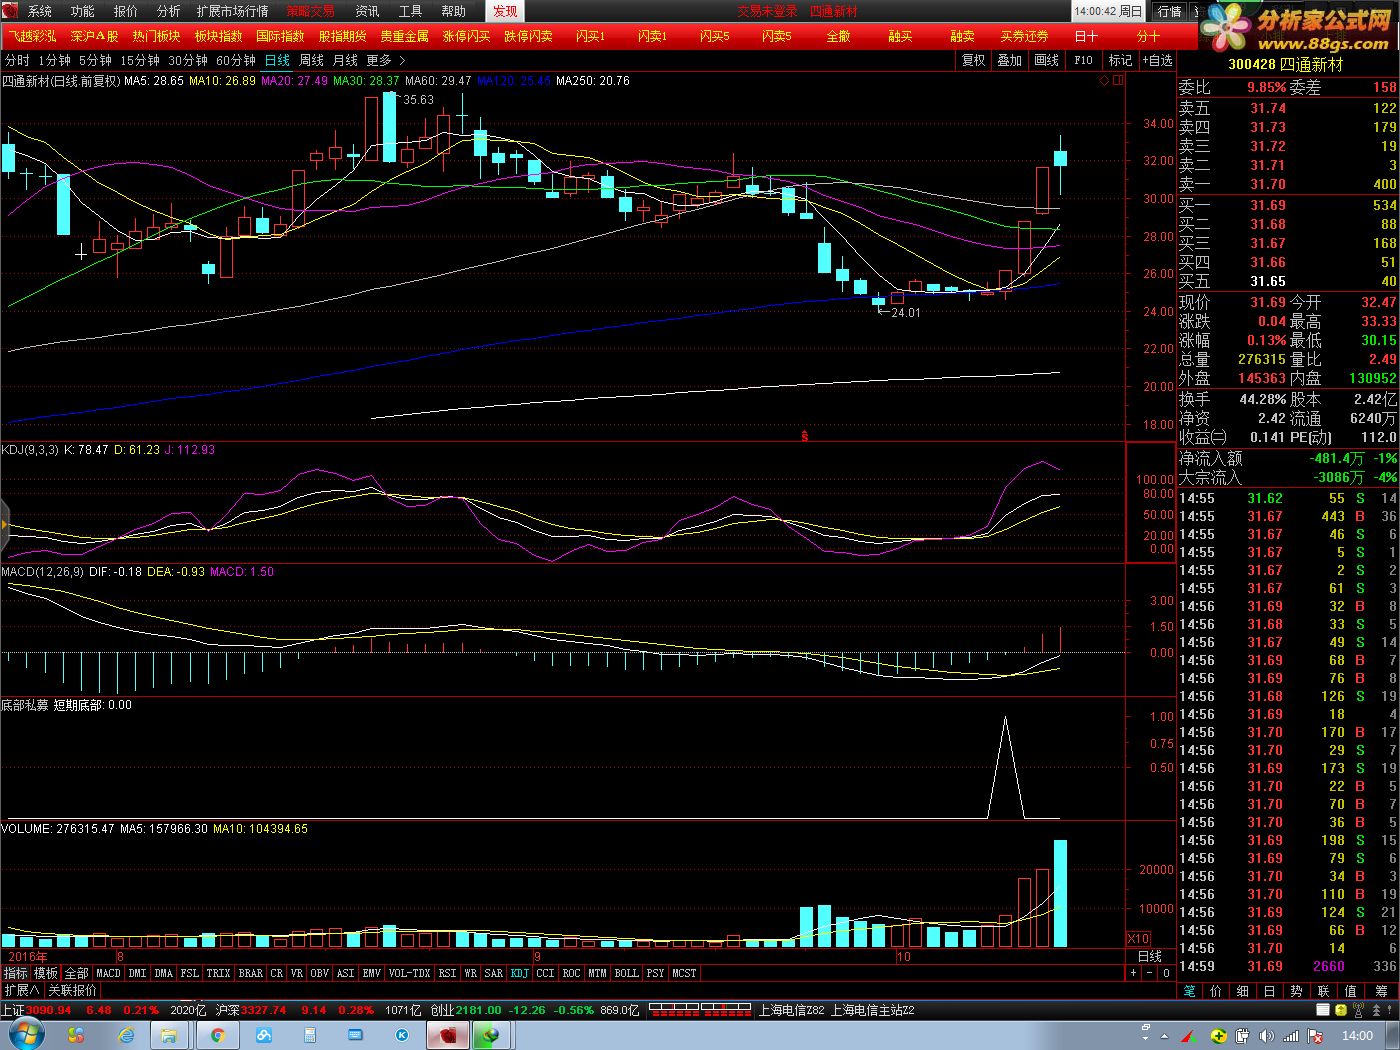The image size is (1400, 1050).
Task: Click the 叠加 overlay button
Action: pyautogui.click(x=1010, y=60)
